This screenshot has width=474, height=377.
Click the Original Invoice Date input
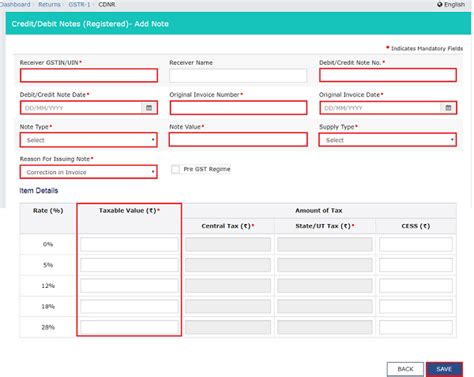[380, 108]
